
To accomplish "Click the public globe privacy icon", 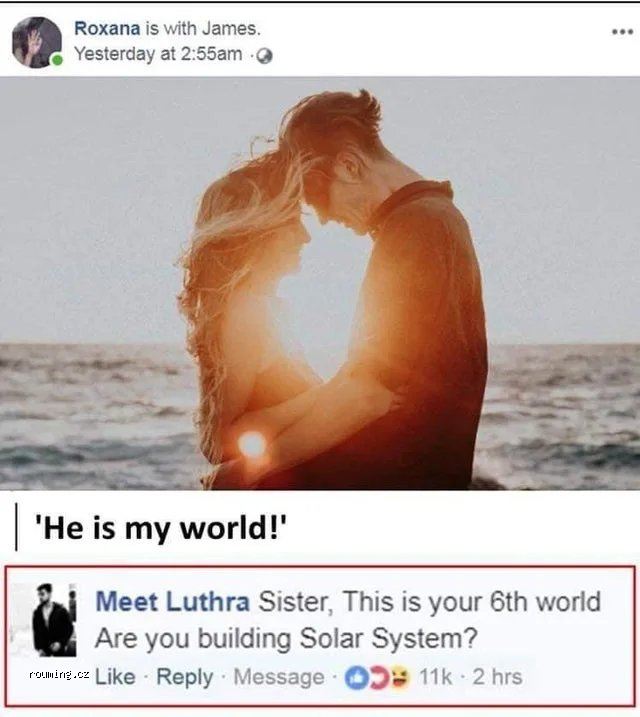I will click(264, 56).
